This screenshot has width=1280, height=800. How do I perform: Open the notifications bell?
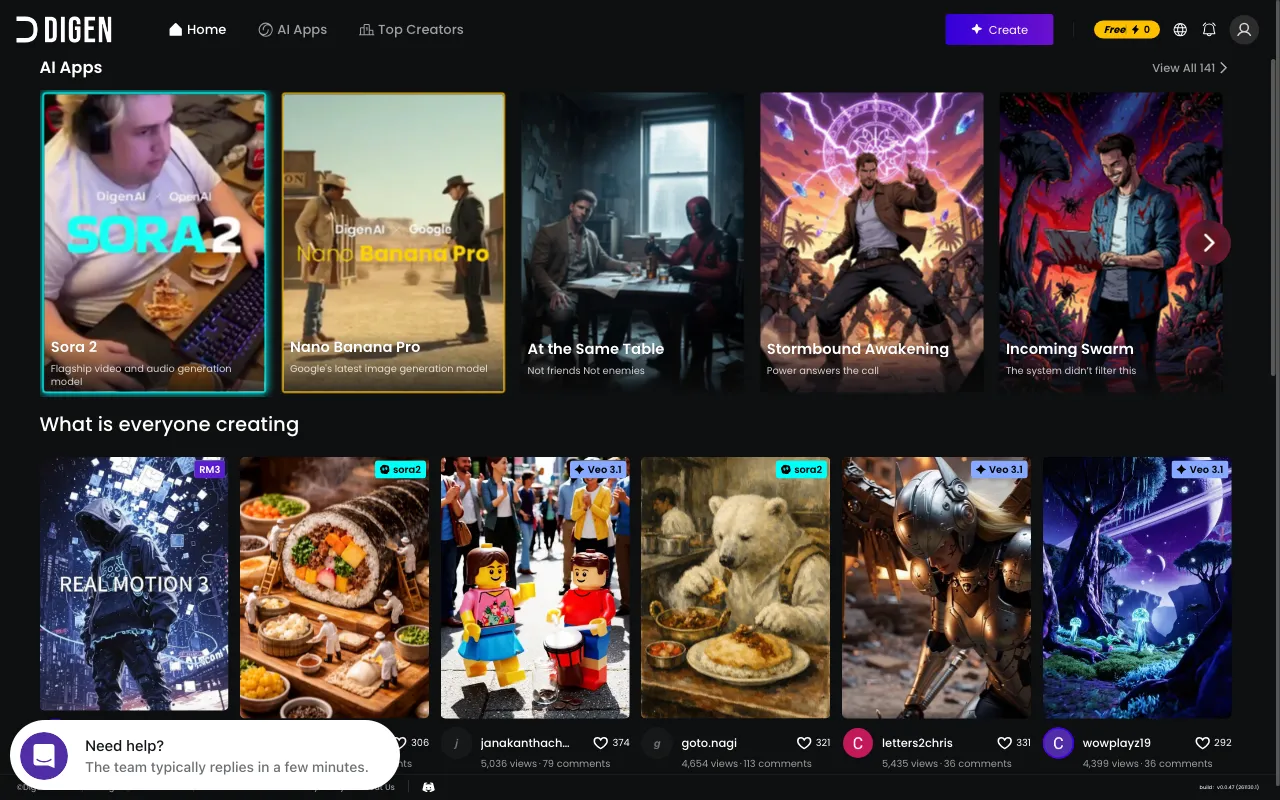1209,30
